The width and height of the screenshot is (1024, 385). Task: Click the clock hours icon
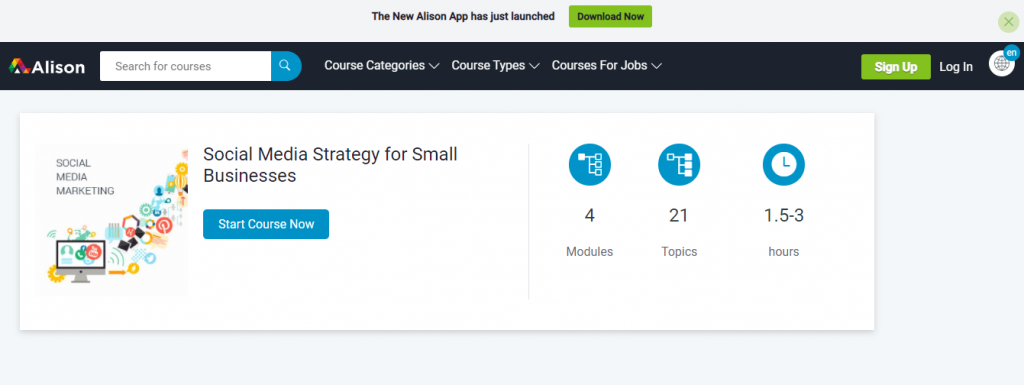coord(784,164)
